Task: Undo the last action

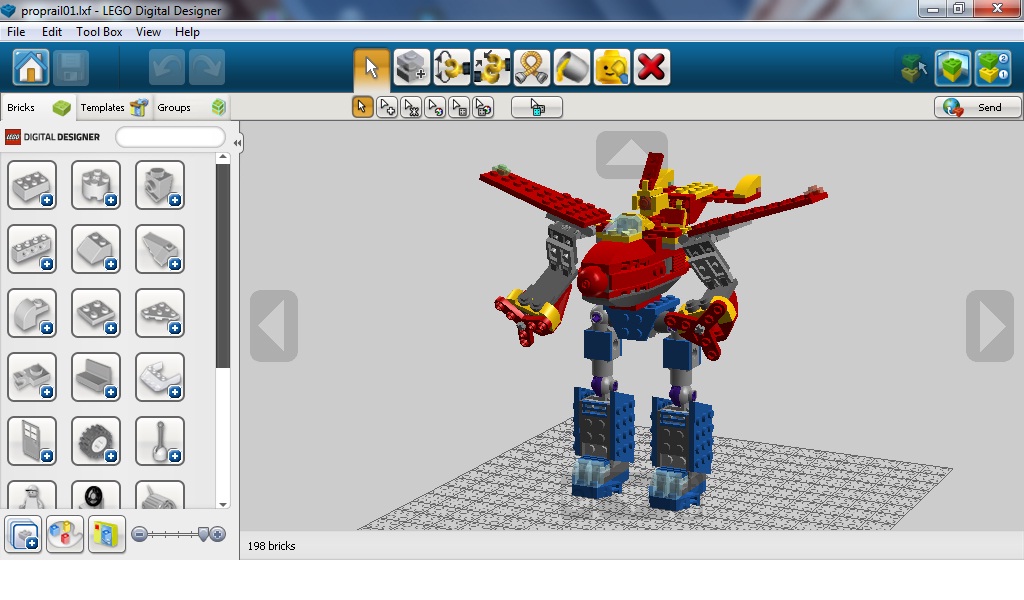Action: [167, 67]
